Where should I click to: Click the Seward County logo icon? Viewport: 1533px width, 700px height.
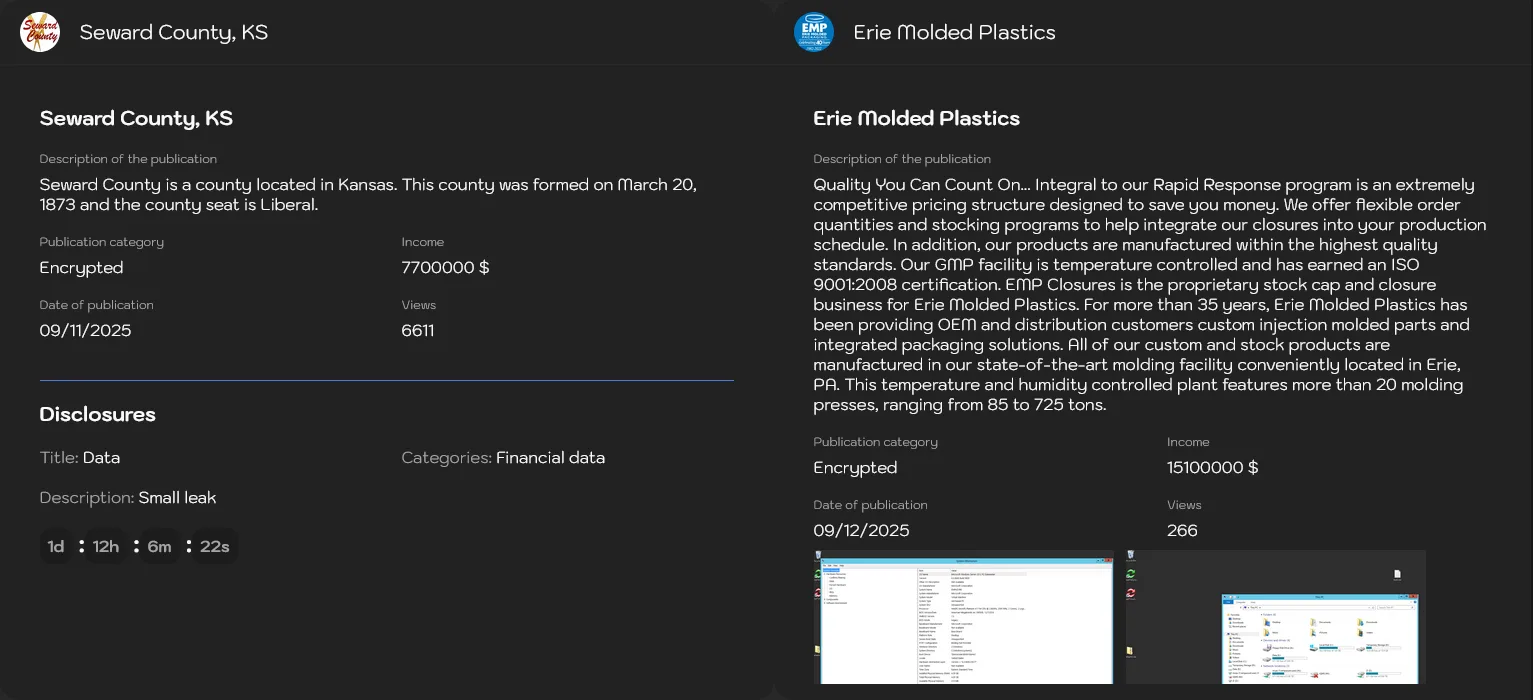tap(39, 31)
